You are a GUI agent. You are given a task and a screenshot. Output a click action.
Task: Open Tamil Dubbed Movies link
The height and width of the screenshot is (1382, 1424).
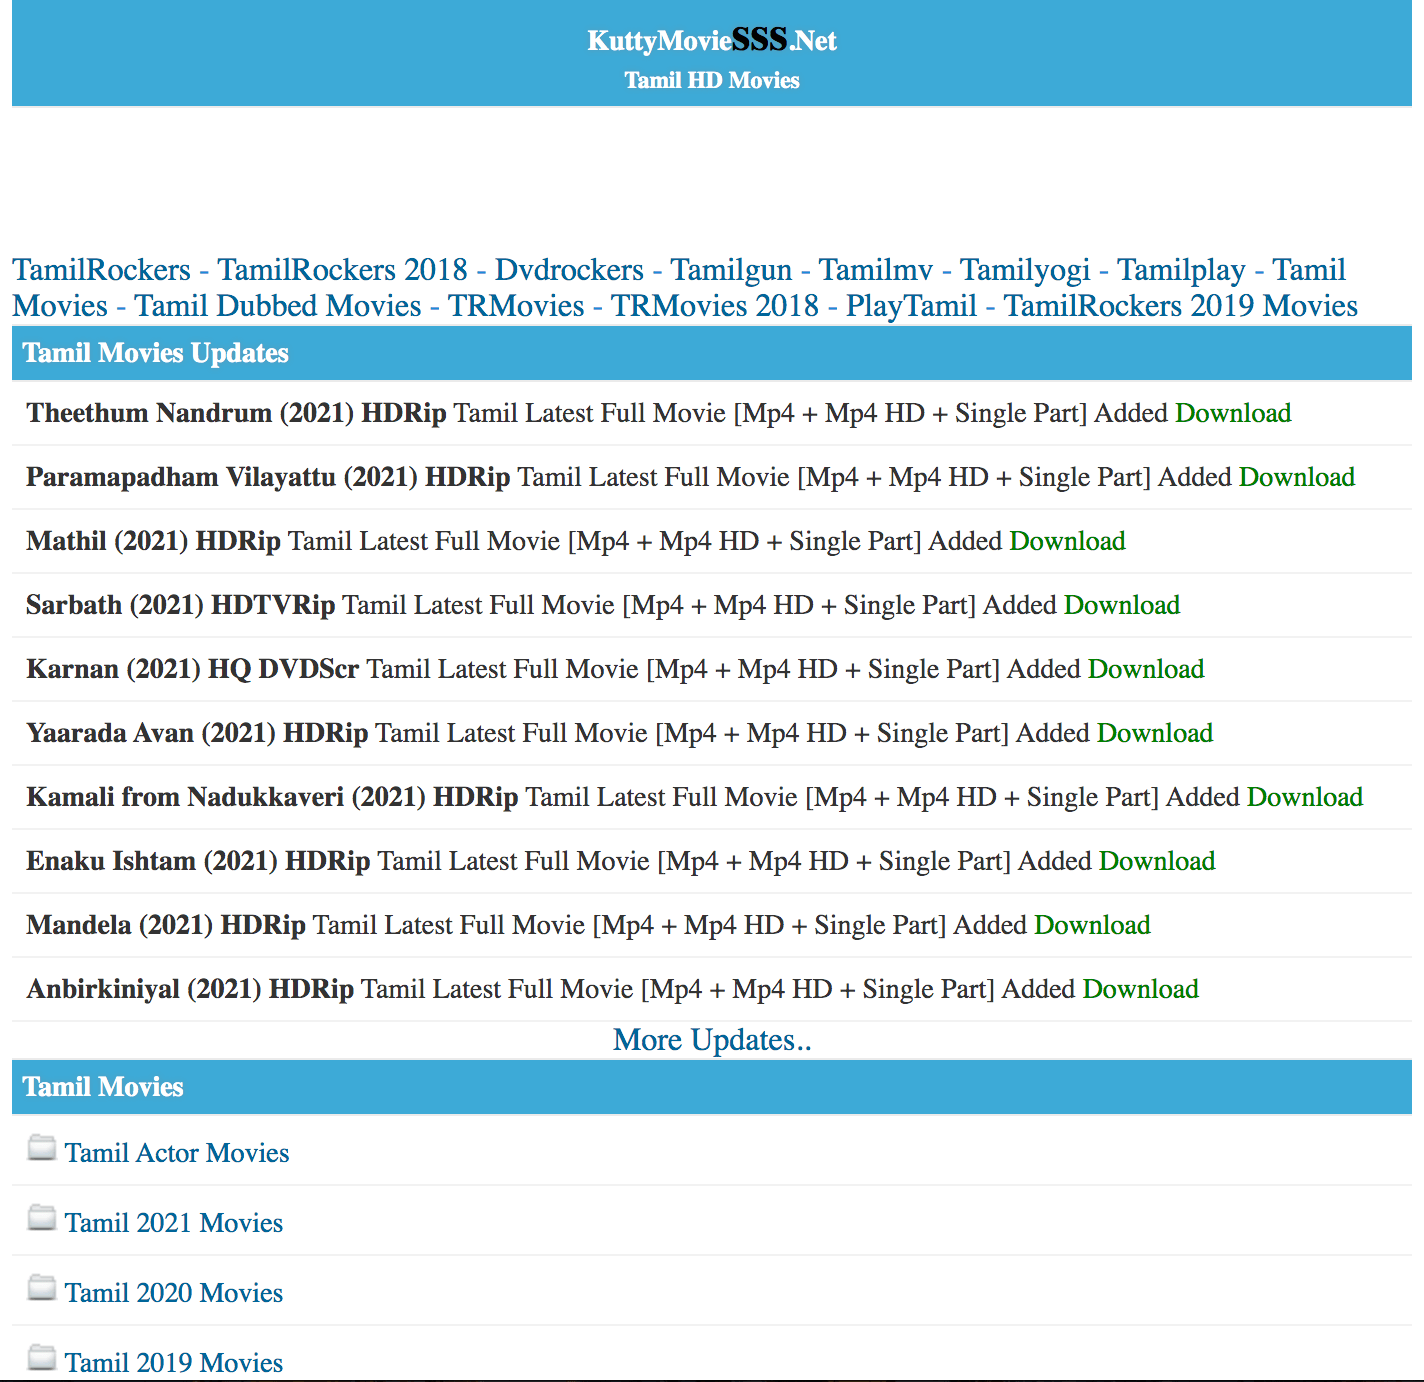278,306
